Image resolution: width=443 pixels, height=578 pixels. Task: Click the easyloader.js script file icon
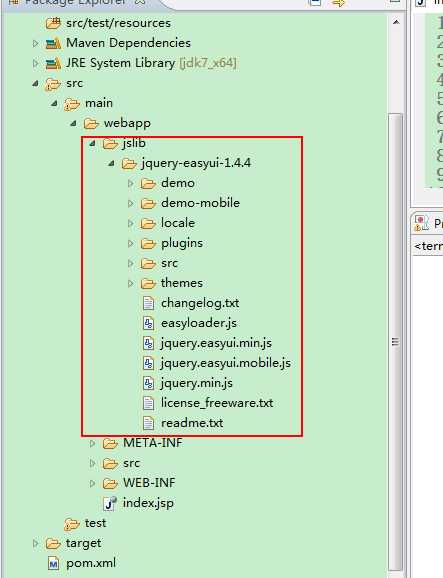(148, 323)
